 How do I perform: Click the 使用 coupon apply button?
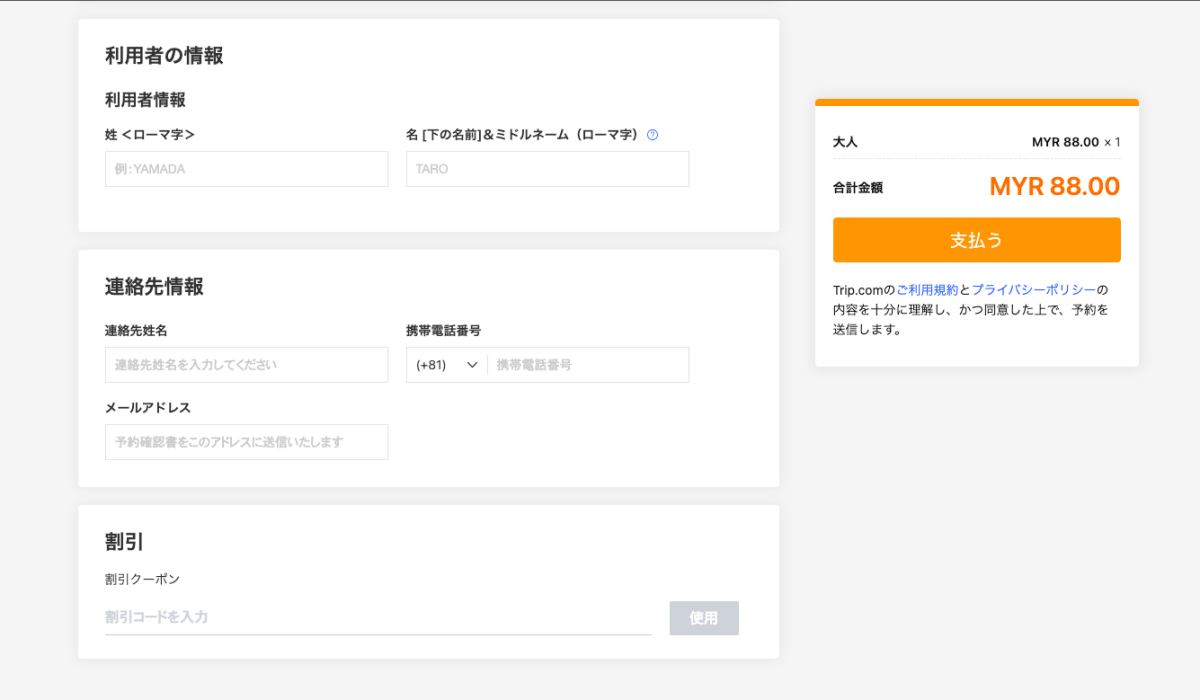pos(704,618)
